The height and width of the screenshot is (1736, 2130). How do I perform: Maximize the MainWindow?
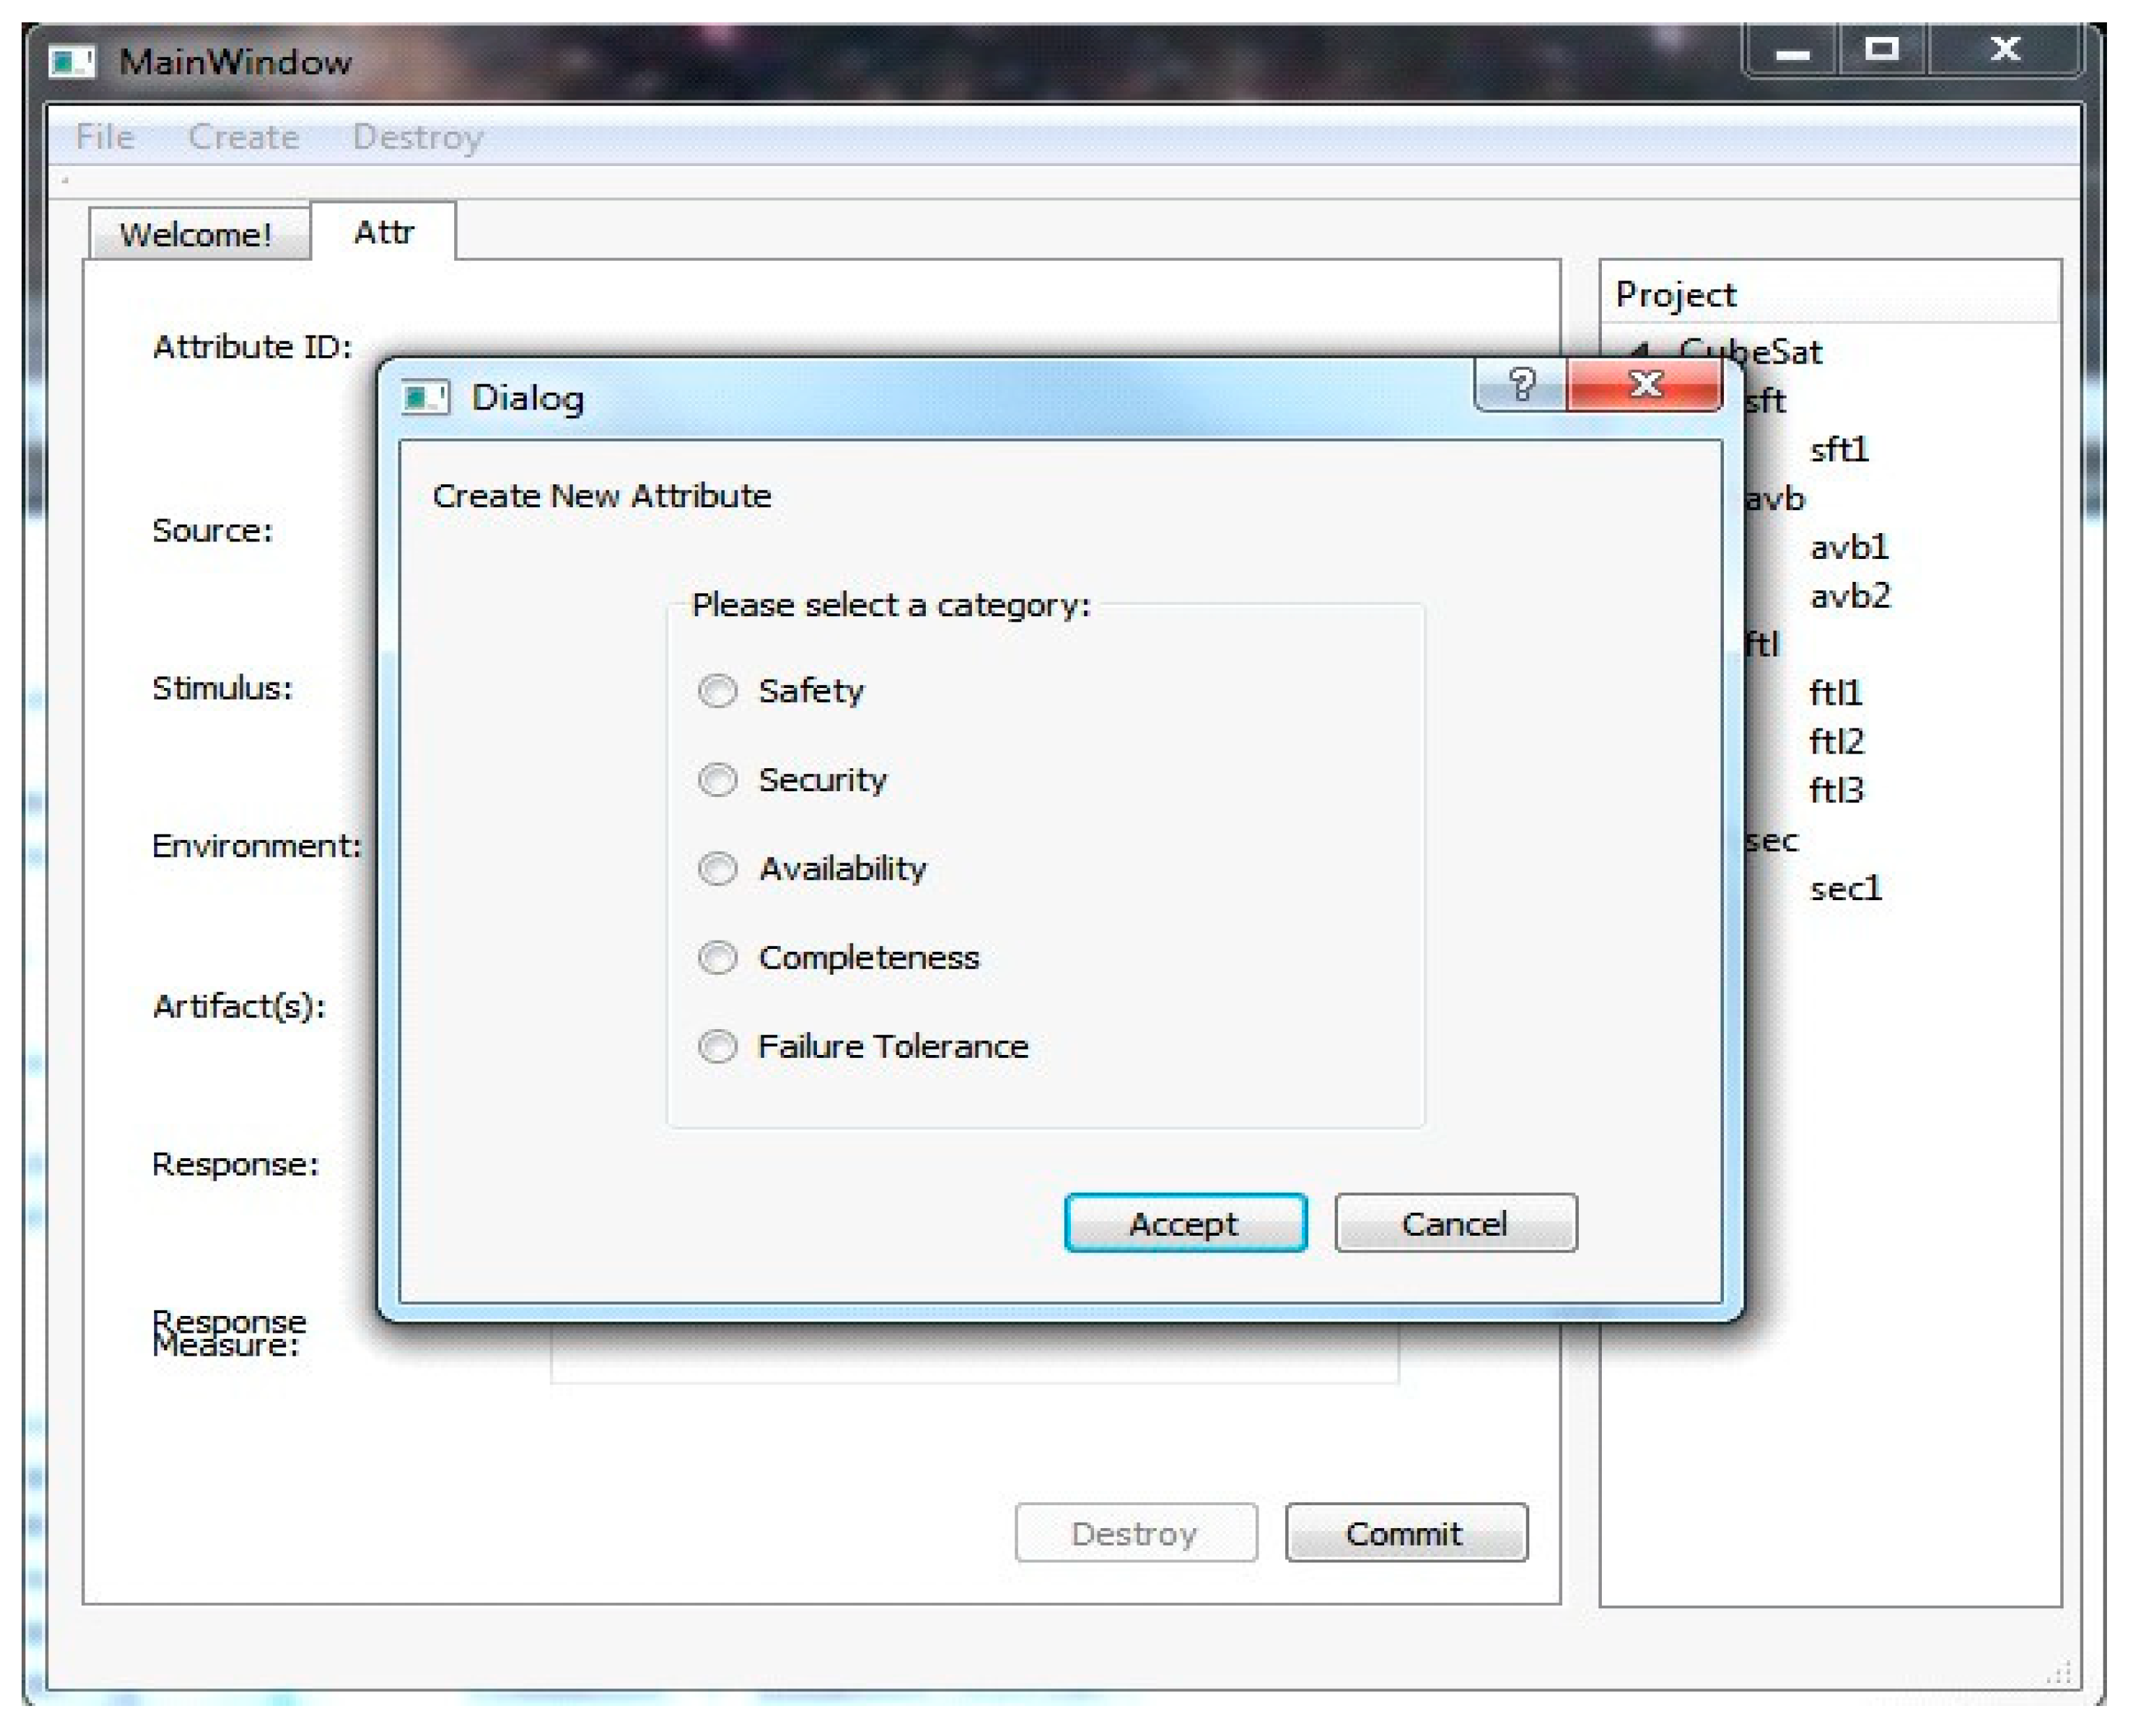coord(1882,50)
